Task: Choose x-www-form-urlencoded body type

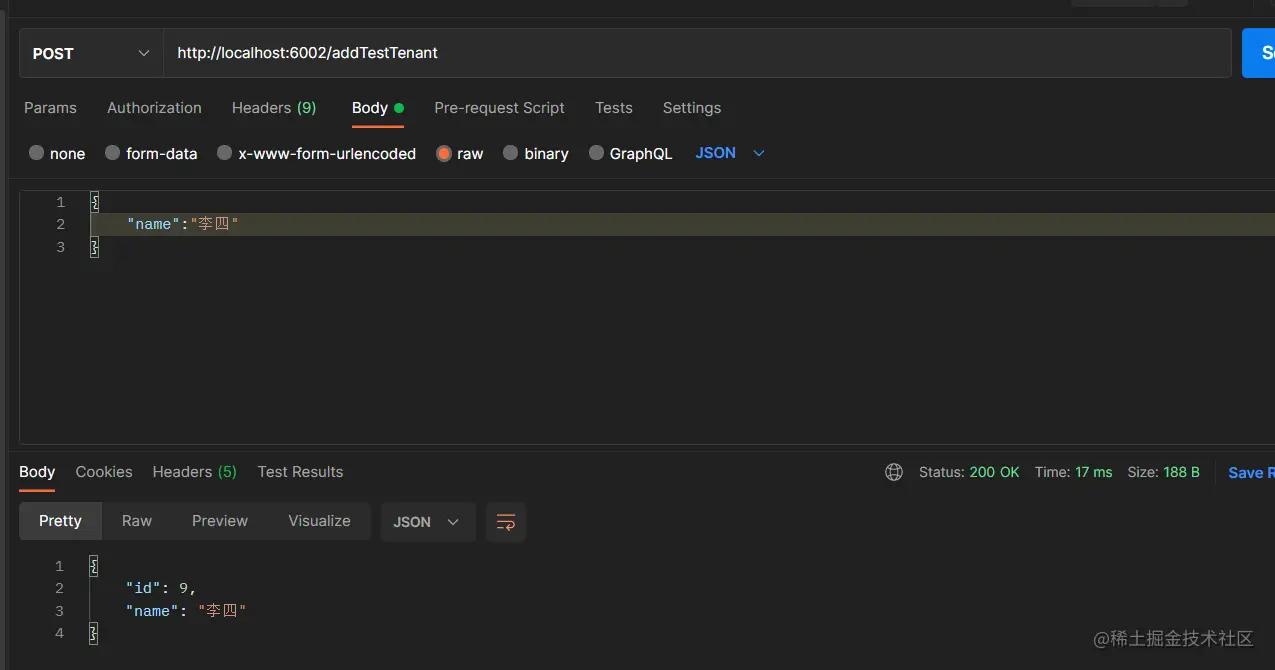Action: click(316, 153)
